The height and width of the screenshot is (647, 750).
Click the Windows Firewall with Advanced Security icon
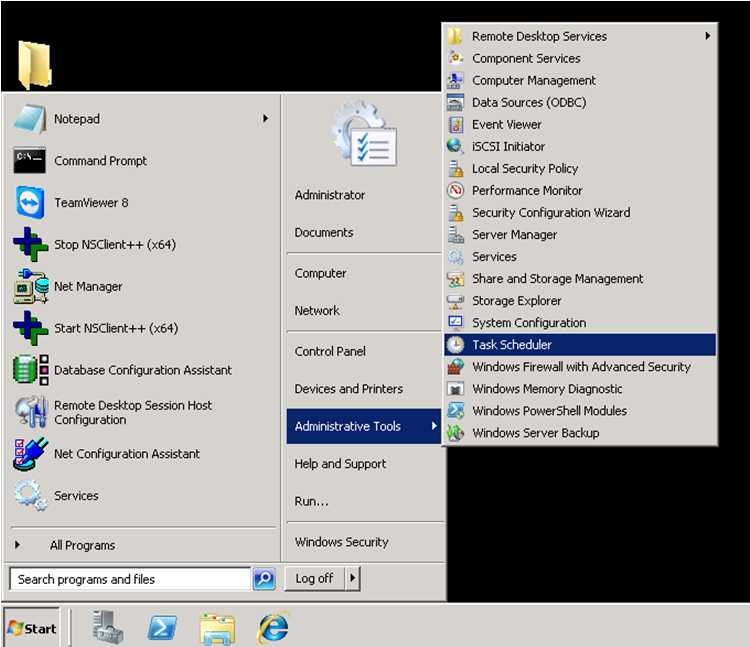pyautogui.click(x=455, y=367)
